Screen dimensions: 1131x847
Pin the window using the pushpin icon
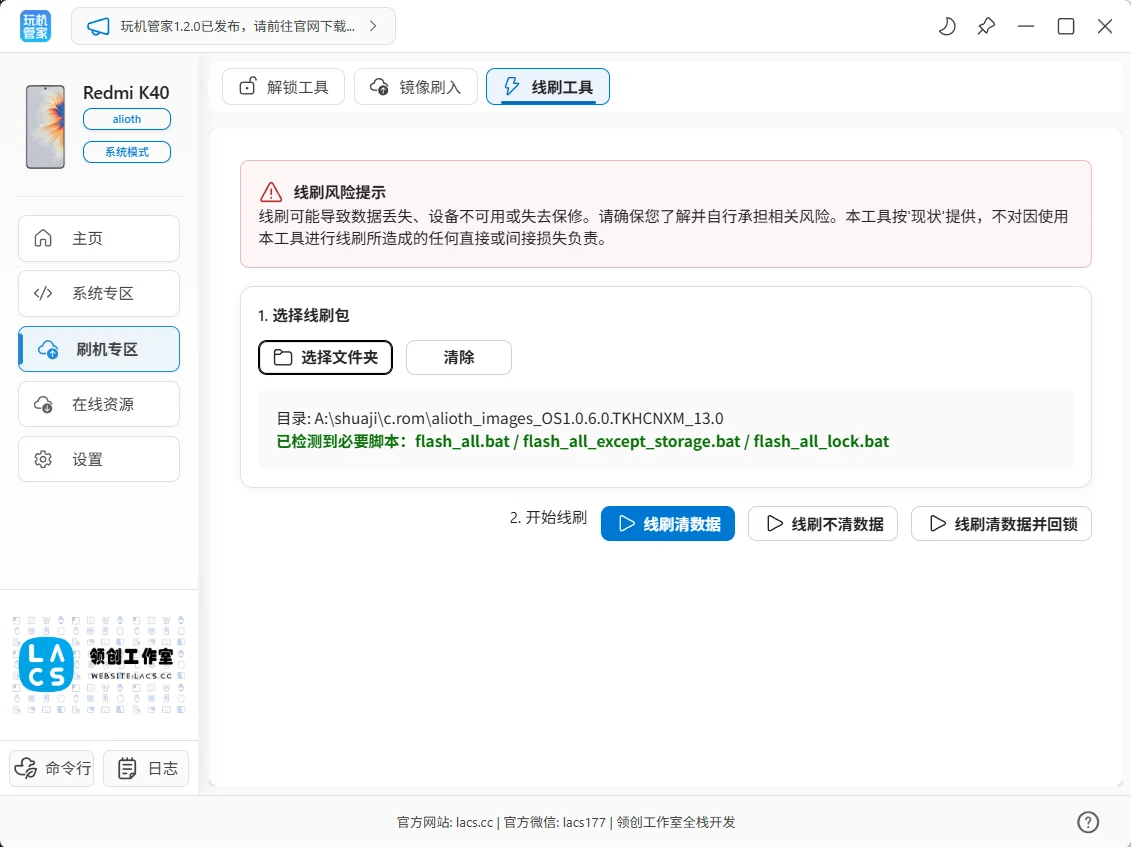(986, 27)
